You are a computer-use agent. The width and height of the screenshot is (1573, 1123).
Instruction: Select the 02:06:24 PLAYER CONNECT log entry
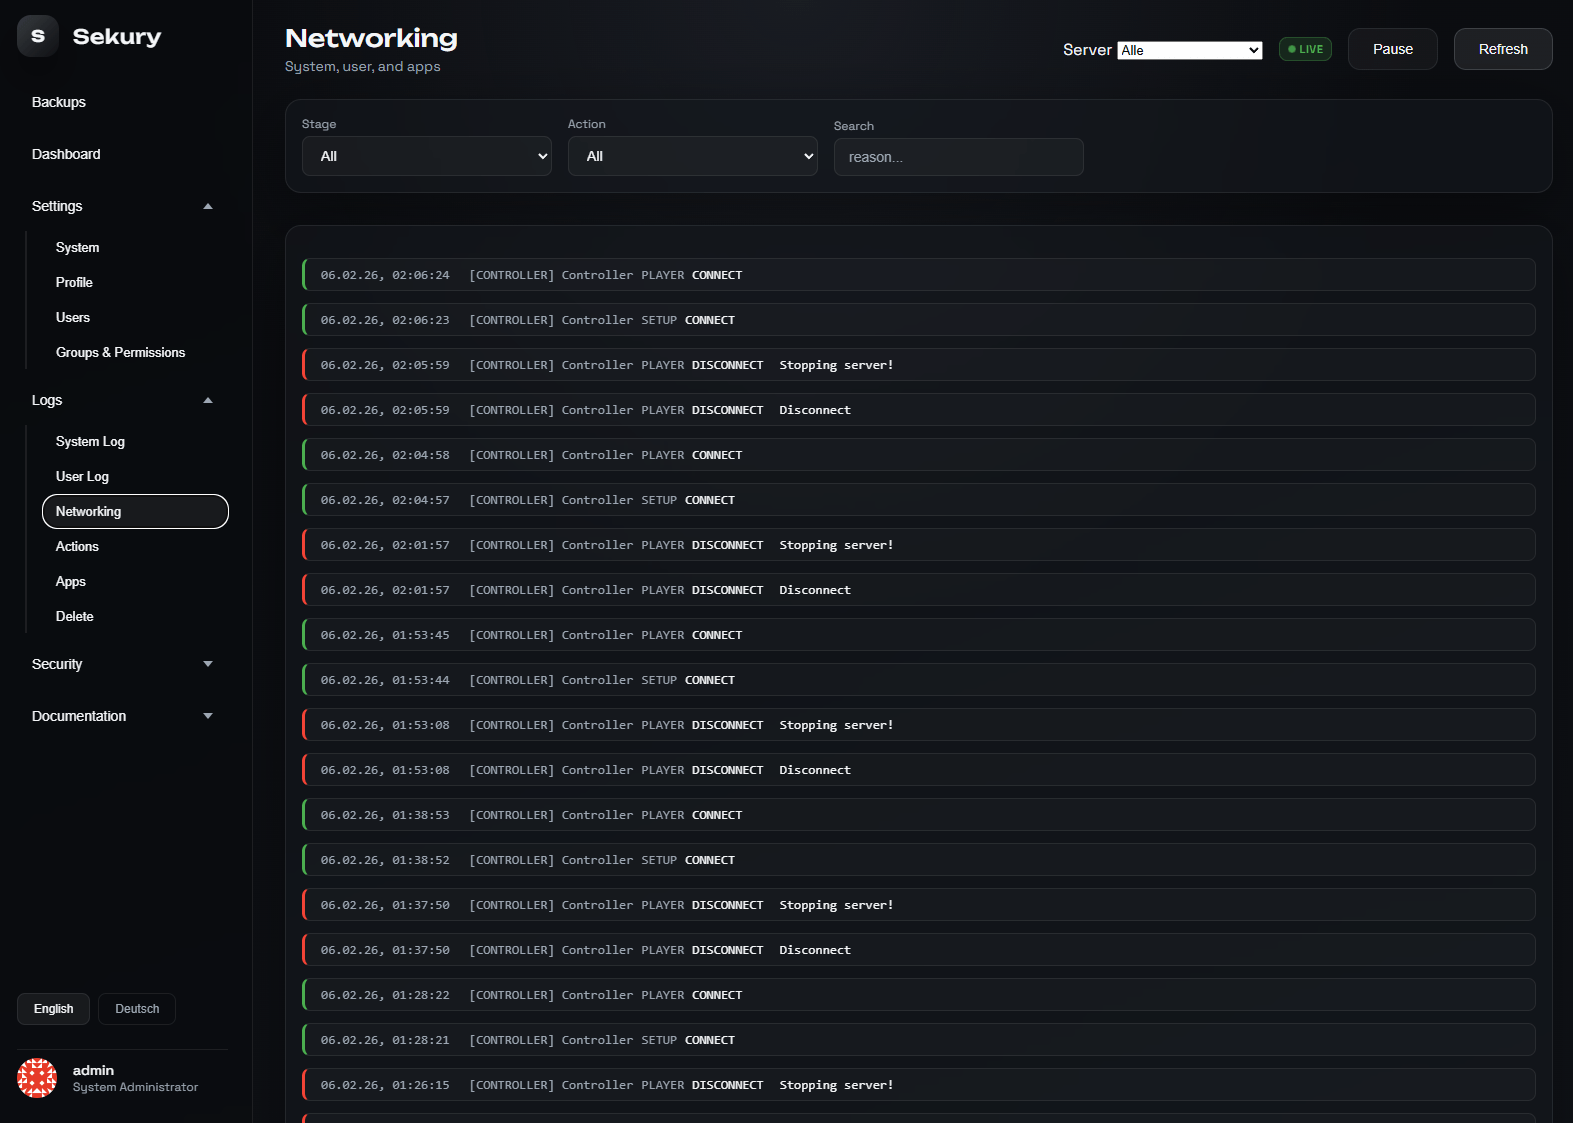coord(918,275)
